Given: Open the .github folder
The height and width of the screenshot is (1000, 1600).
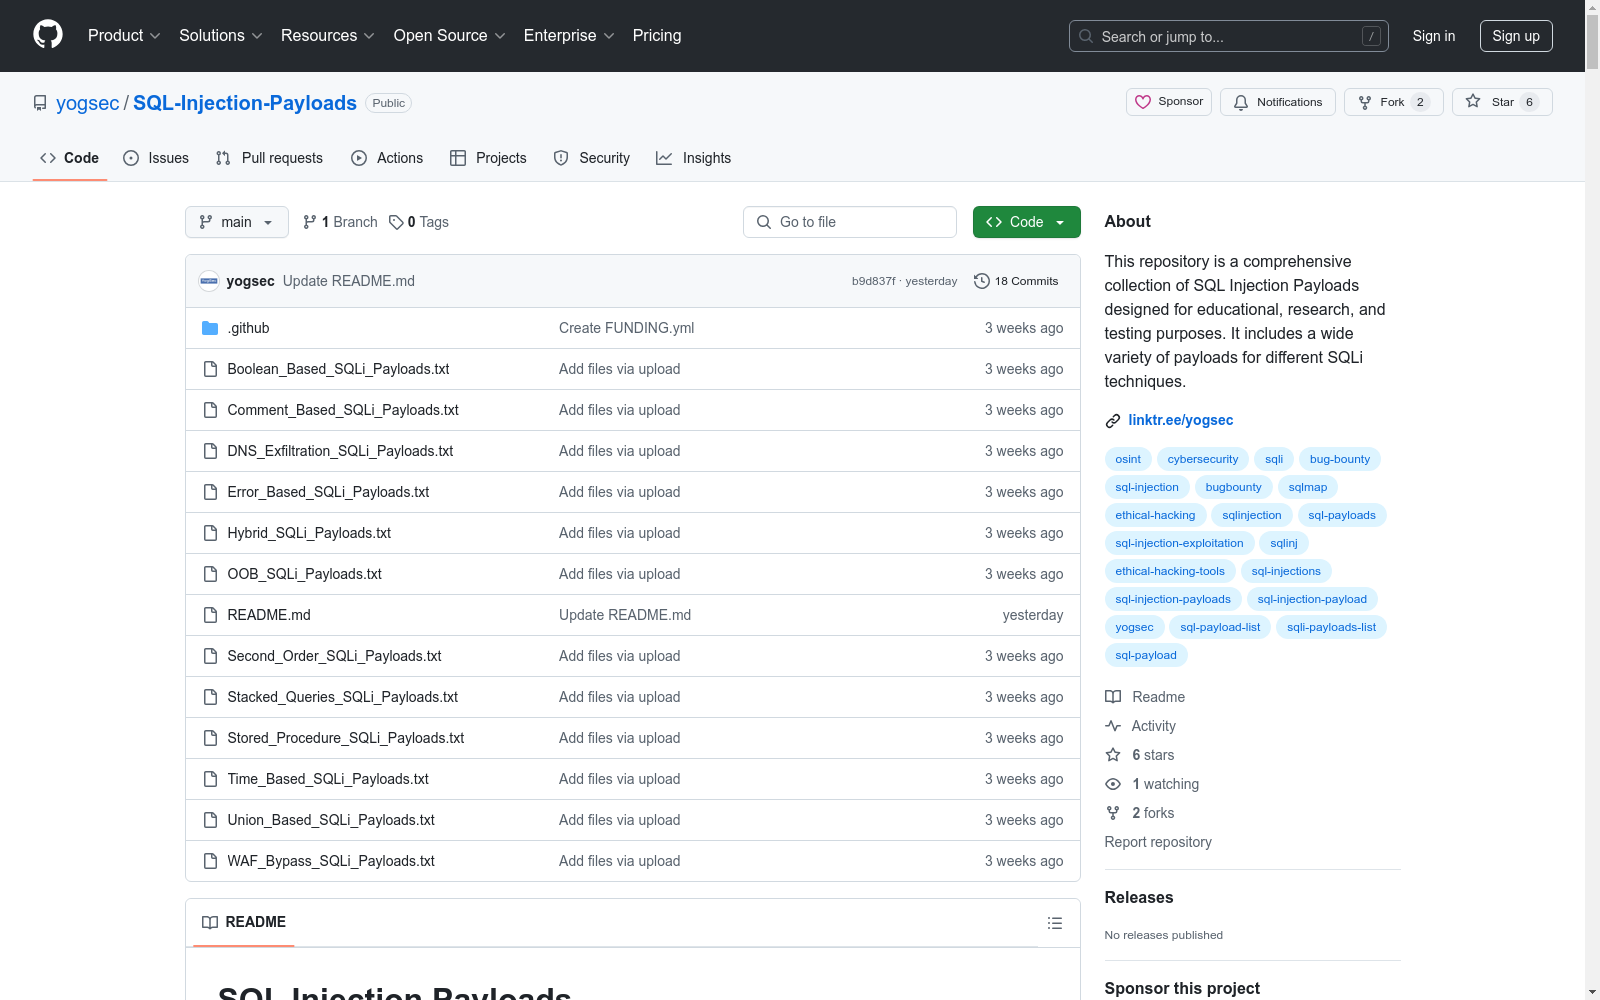Looking at the screenshot, I should (248, 328).
